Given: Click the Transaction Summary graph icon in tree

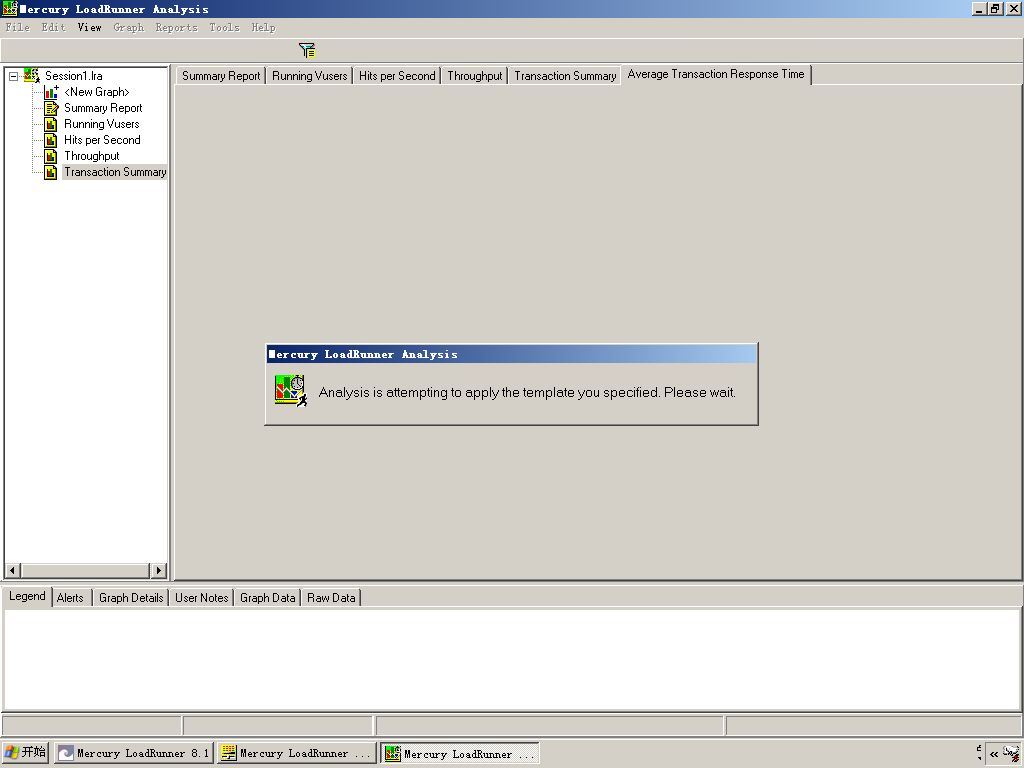Looking at the screenshot, I should point(51,172).
